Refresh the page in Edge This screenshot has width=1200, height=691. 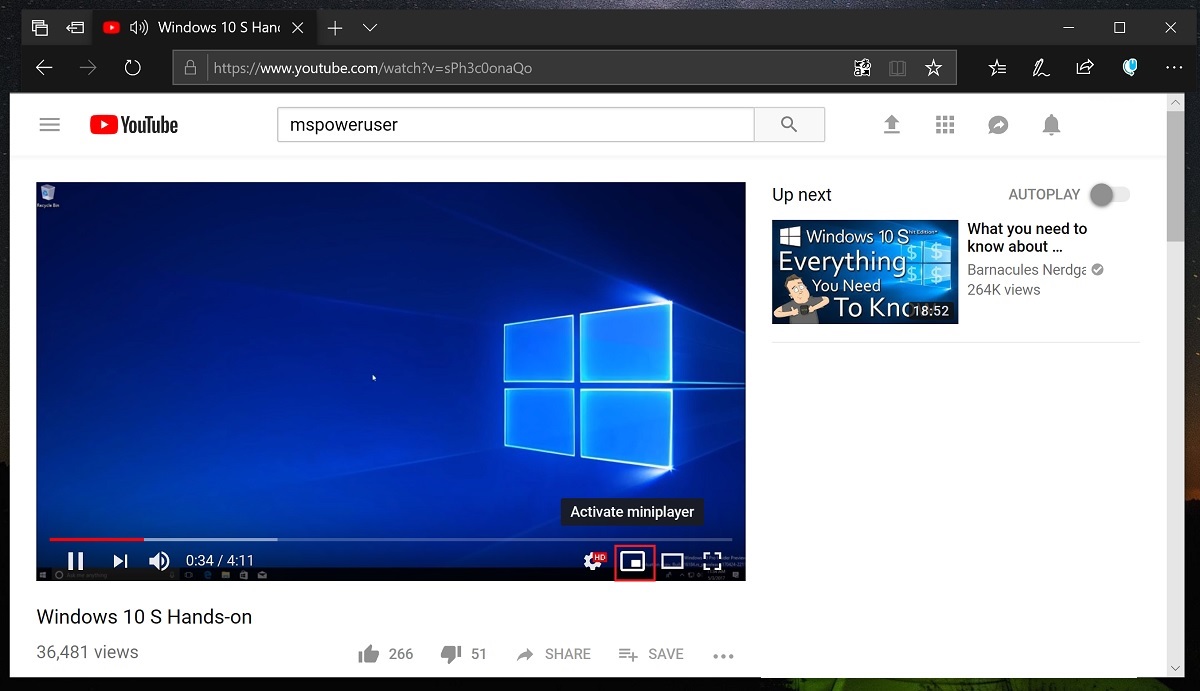point(133,68)
